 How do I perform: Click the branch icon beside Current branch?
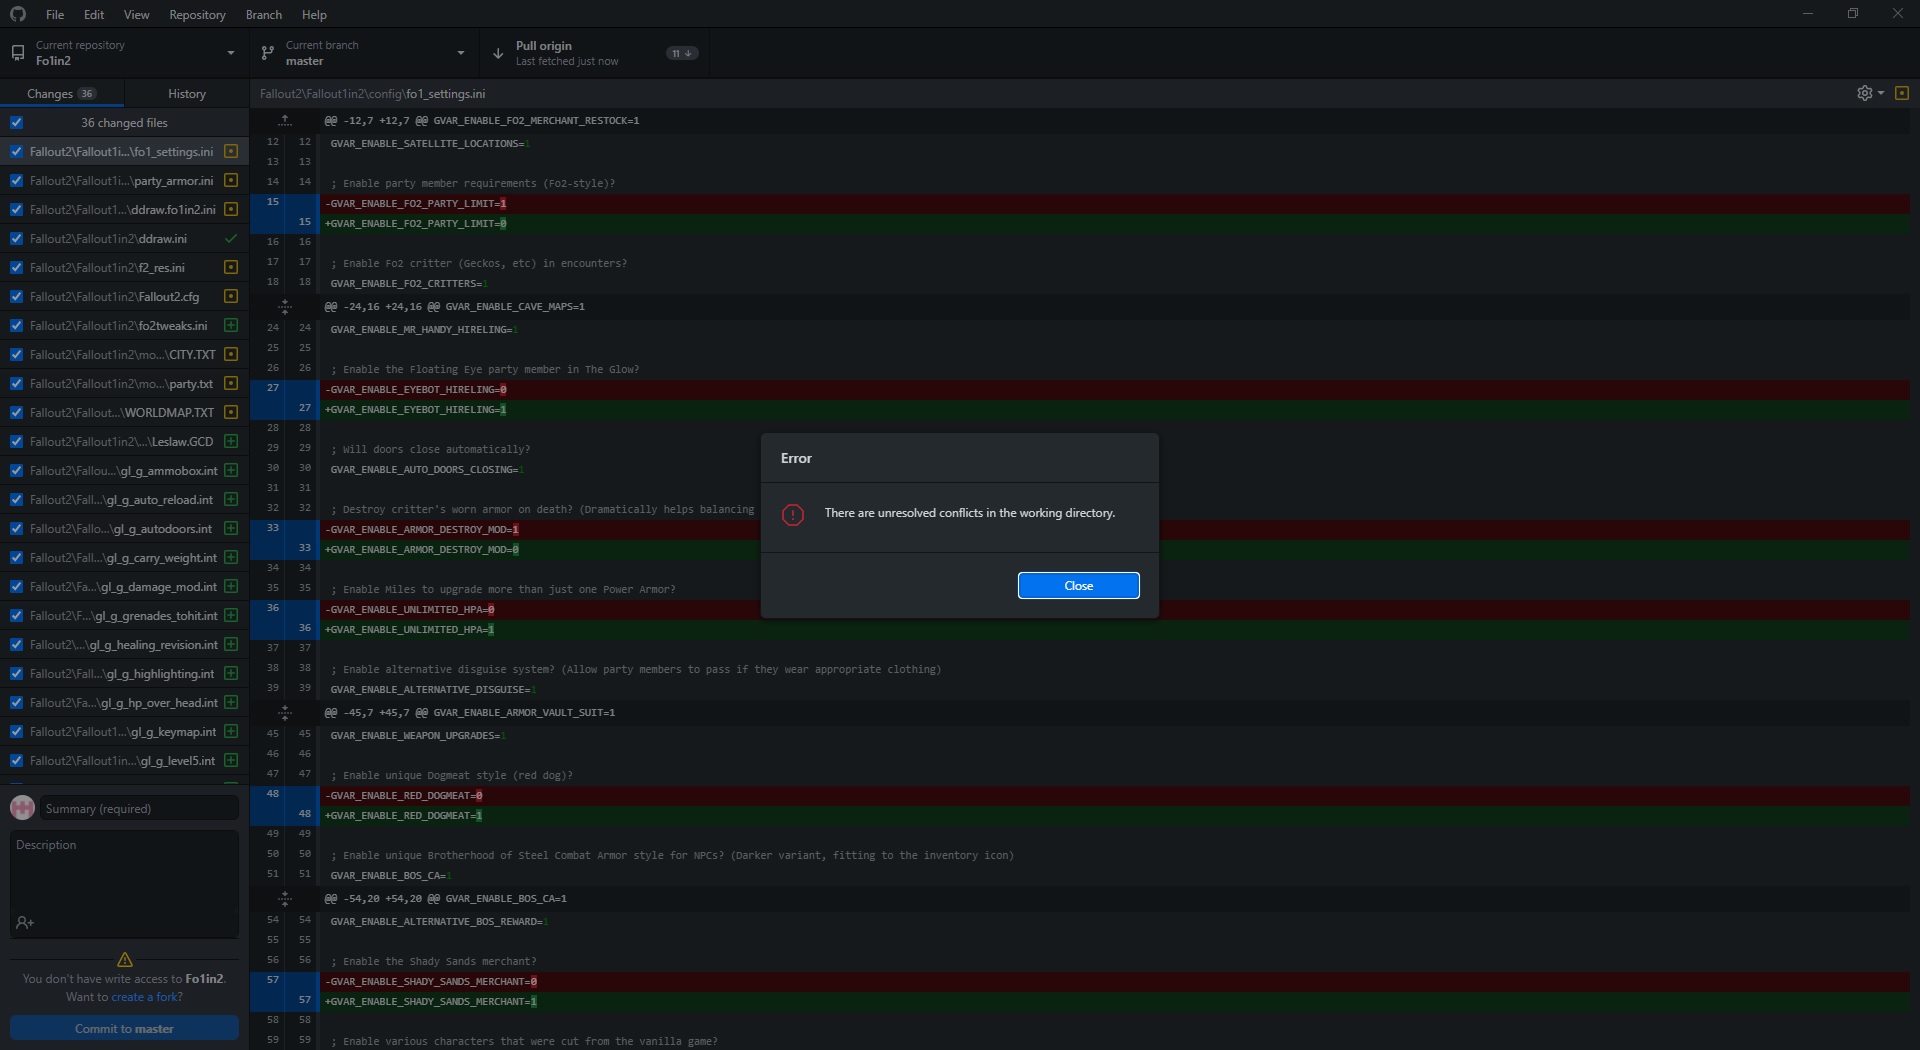pos(268,53)
